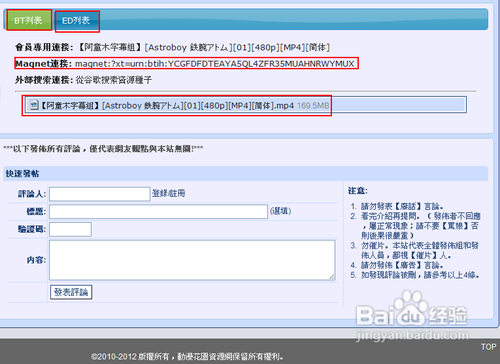Submit with the 發表評論 button
The width and height of the screenshot is (500, 364).
pos(71,292)
